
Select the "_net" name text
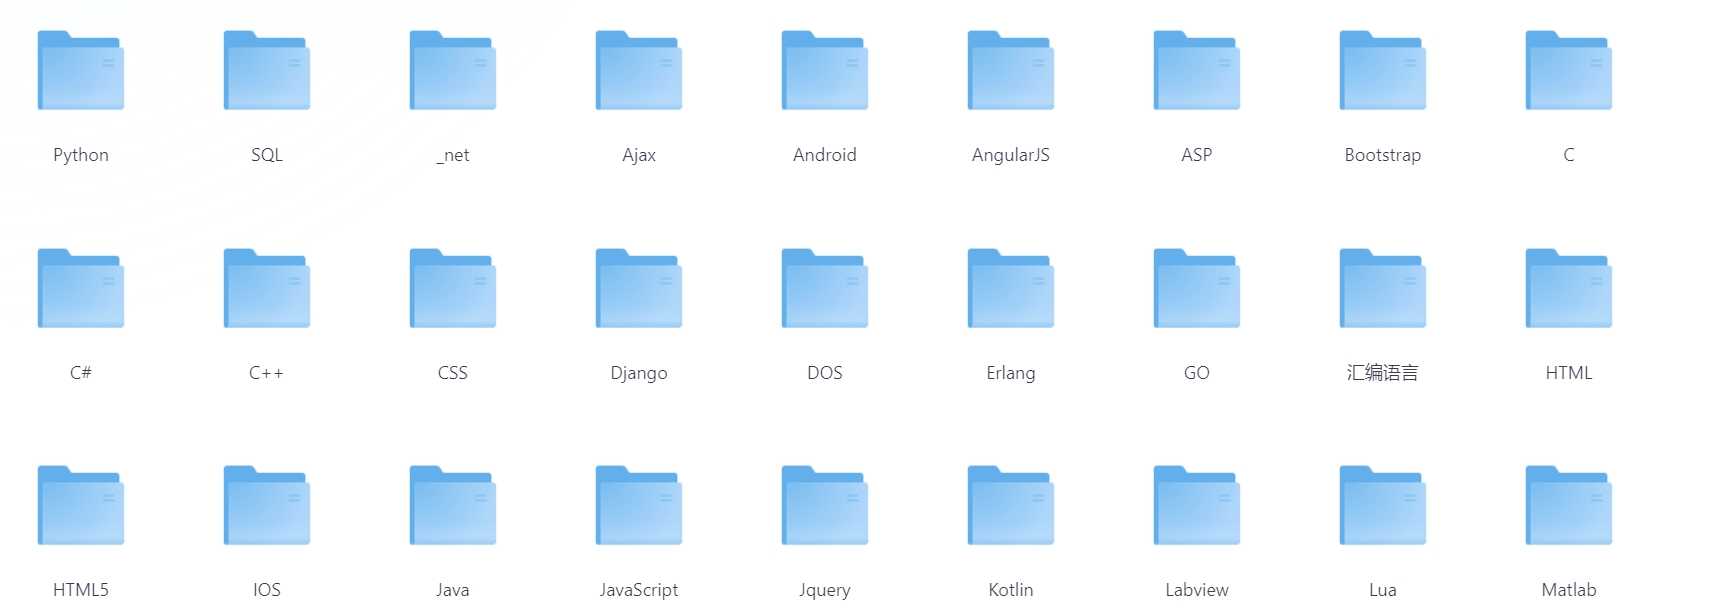(453, 155)
